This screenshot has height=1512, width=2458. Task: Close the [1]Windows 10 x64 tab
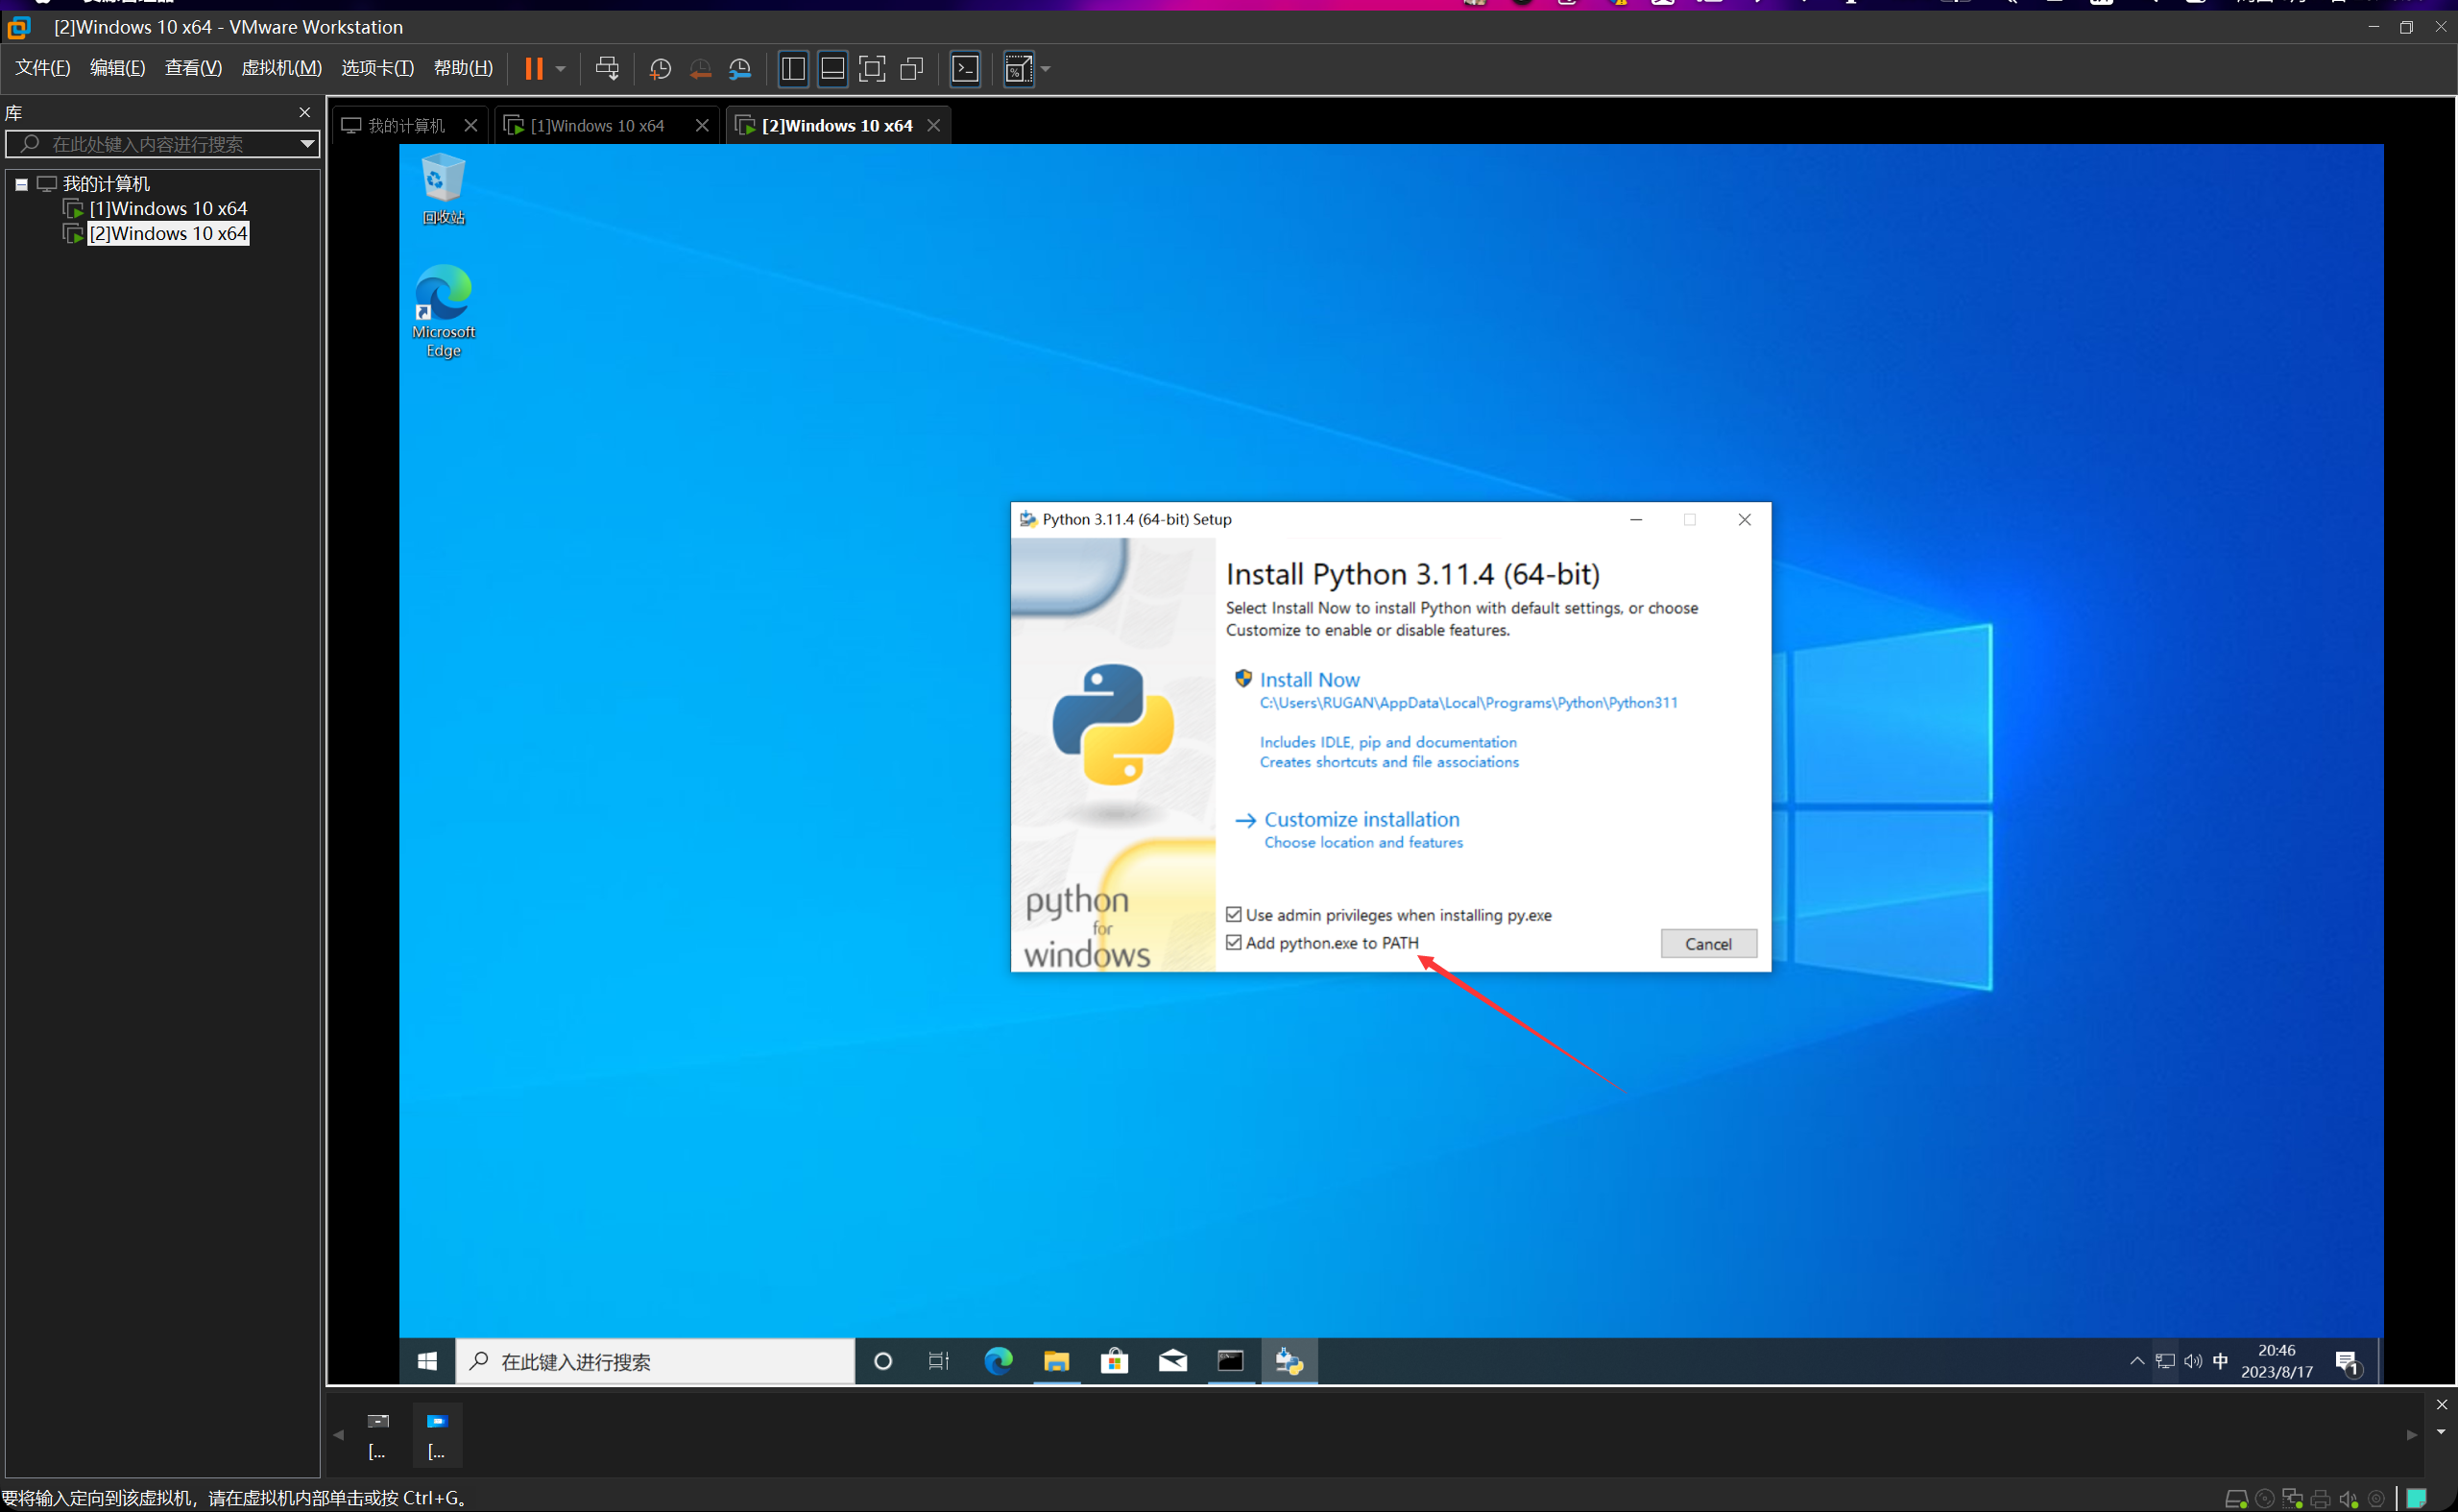coord(702,125)
